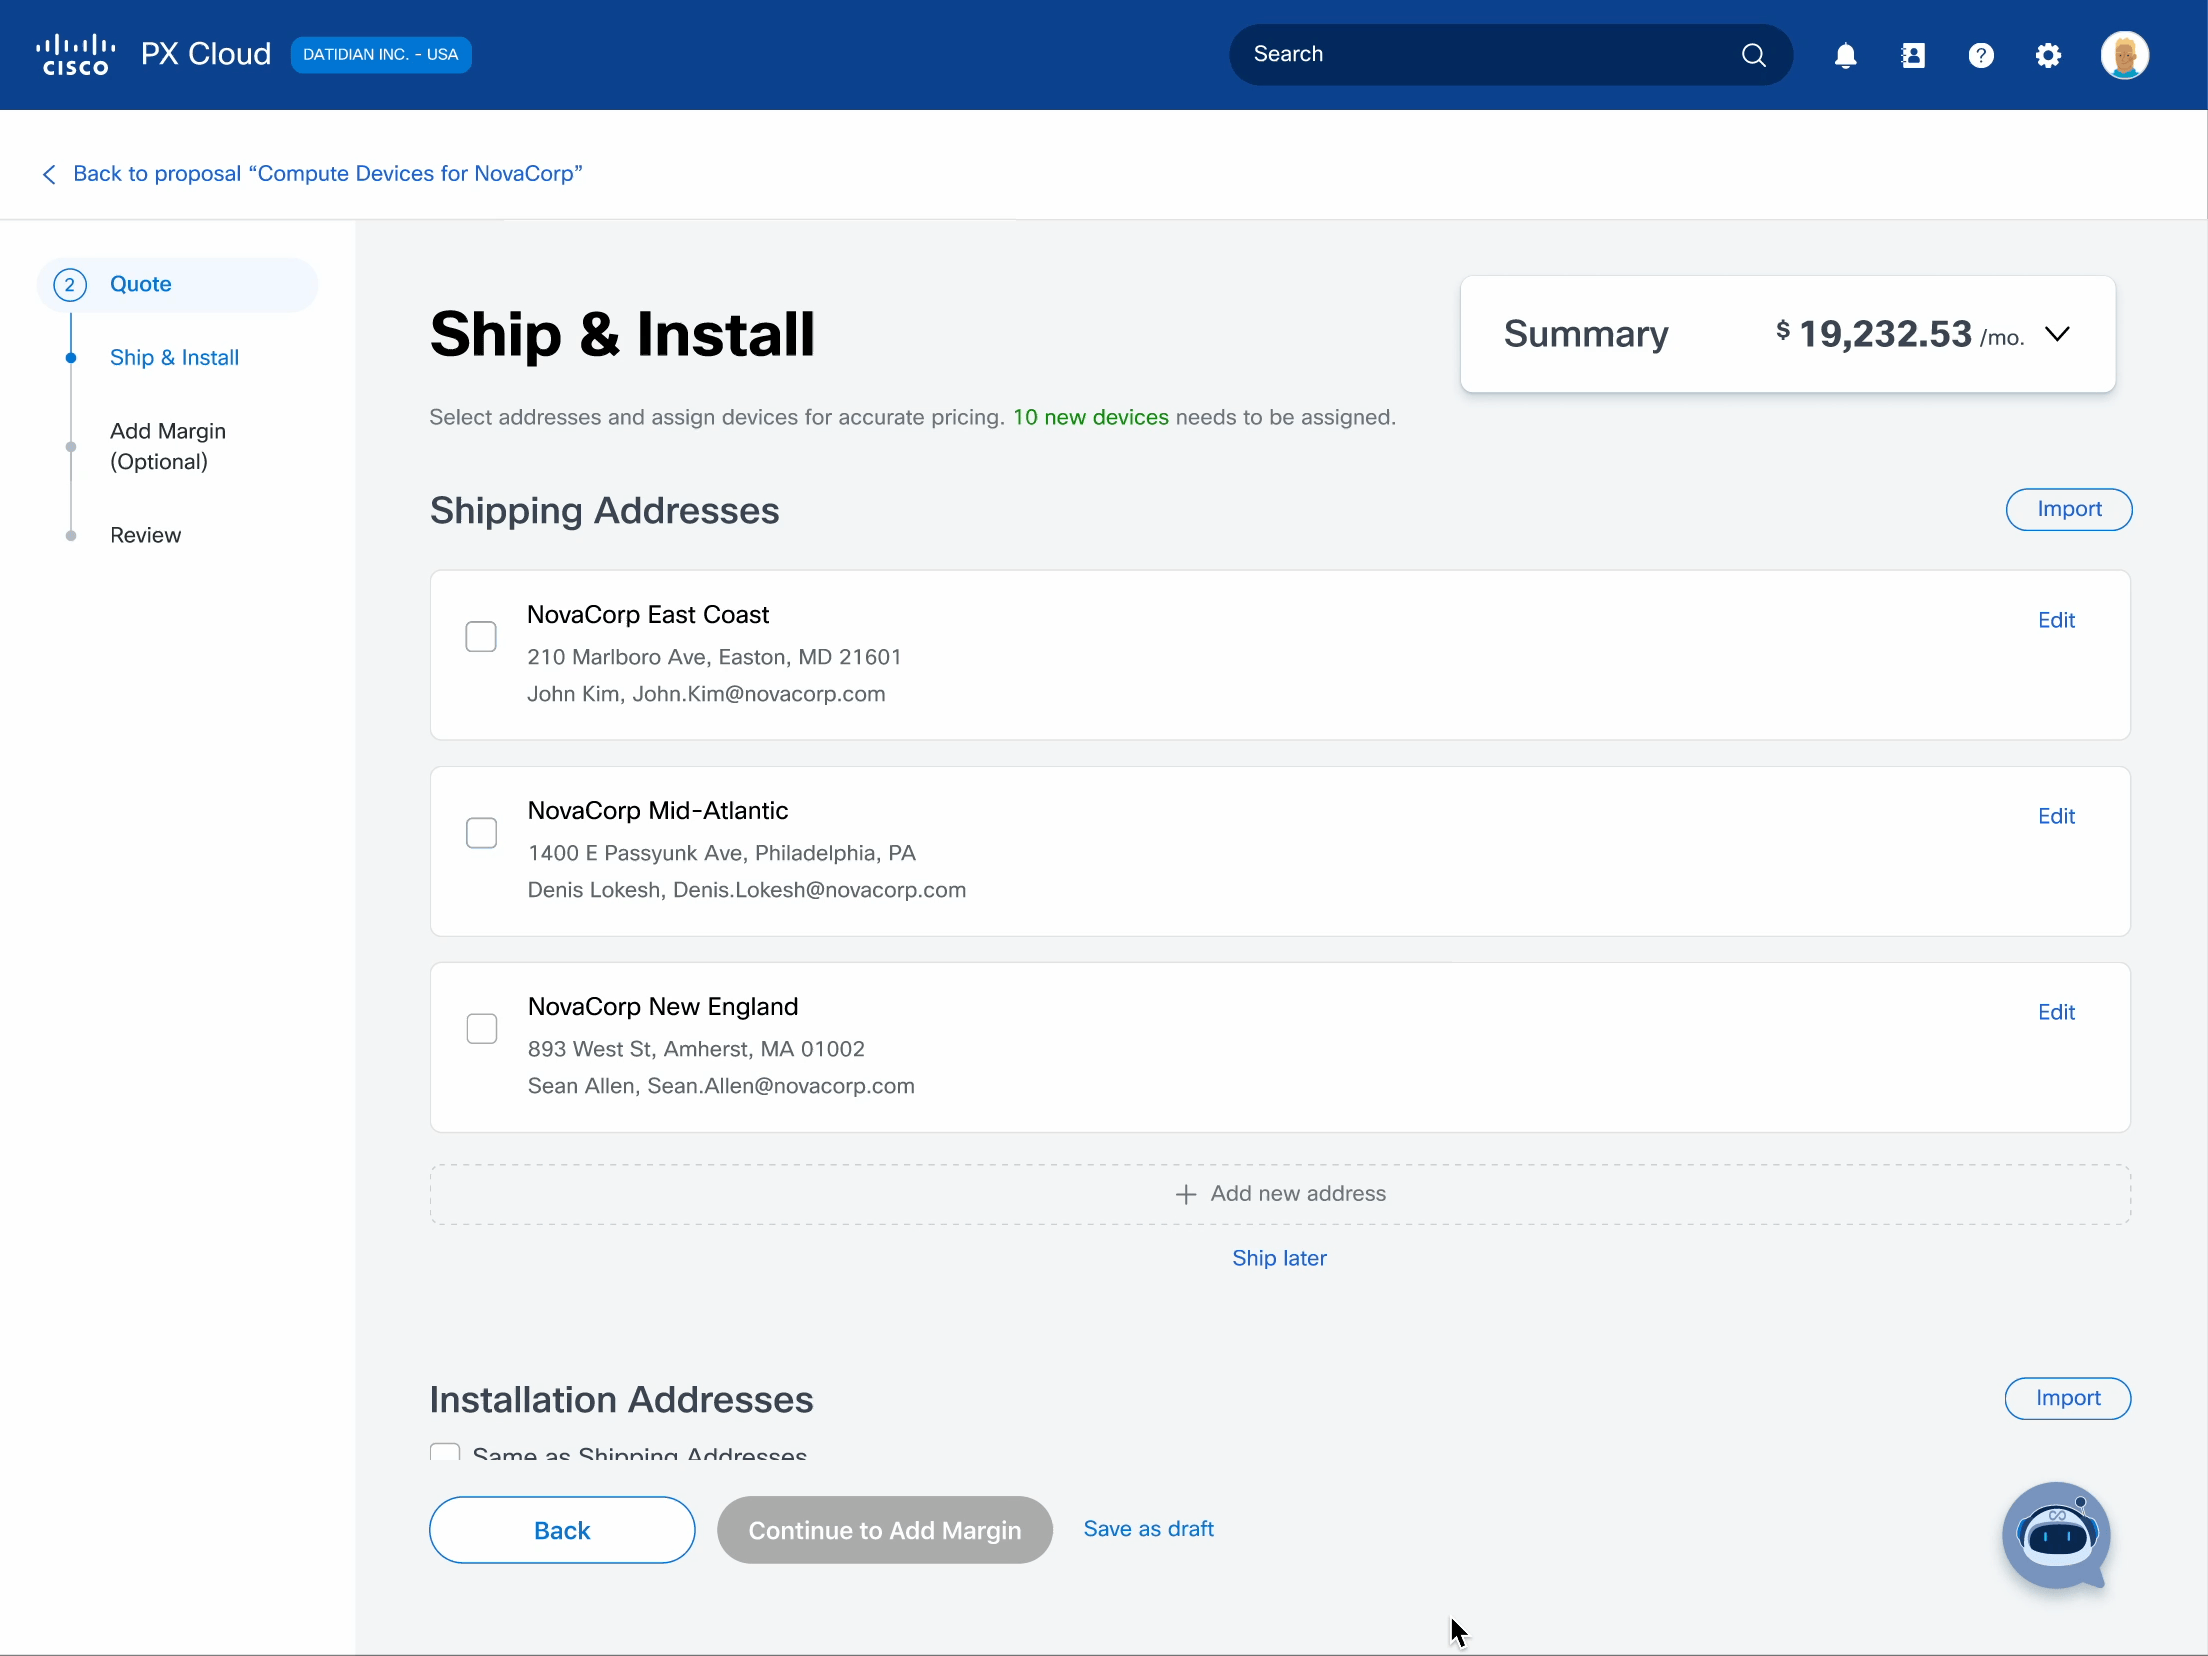Expand the Summary chevron
This screenshot has height=1656, width=2208.
(2057, 334)
